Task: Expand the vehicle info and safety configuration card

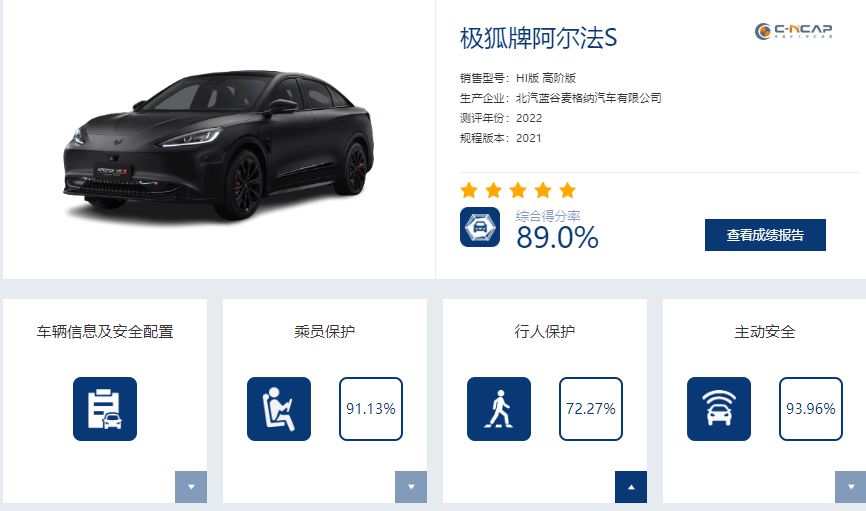Action: [191, 487]
